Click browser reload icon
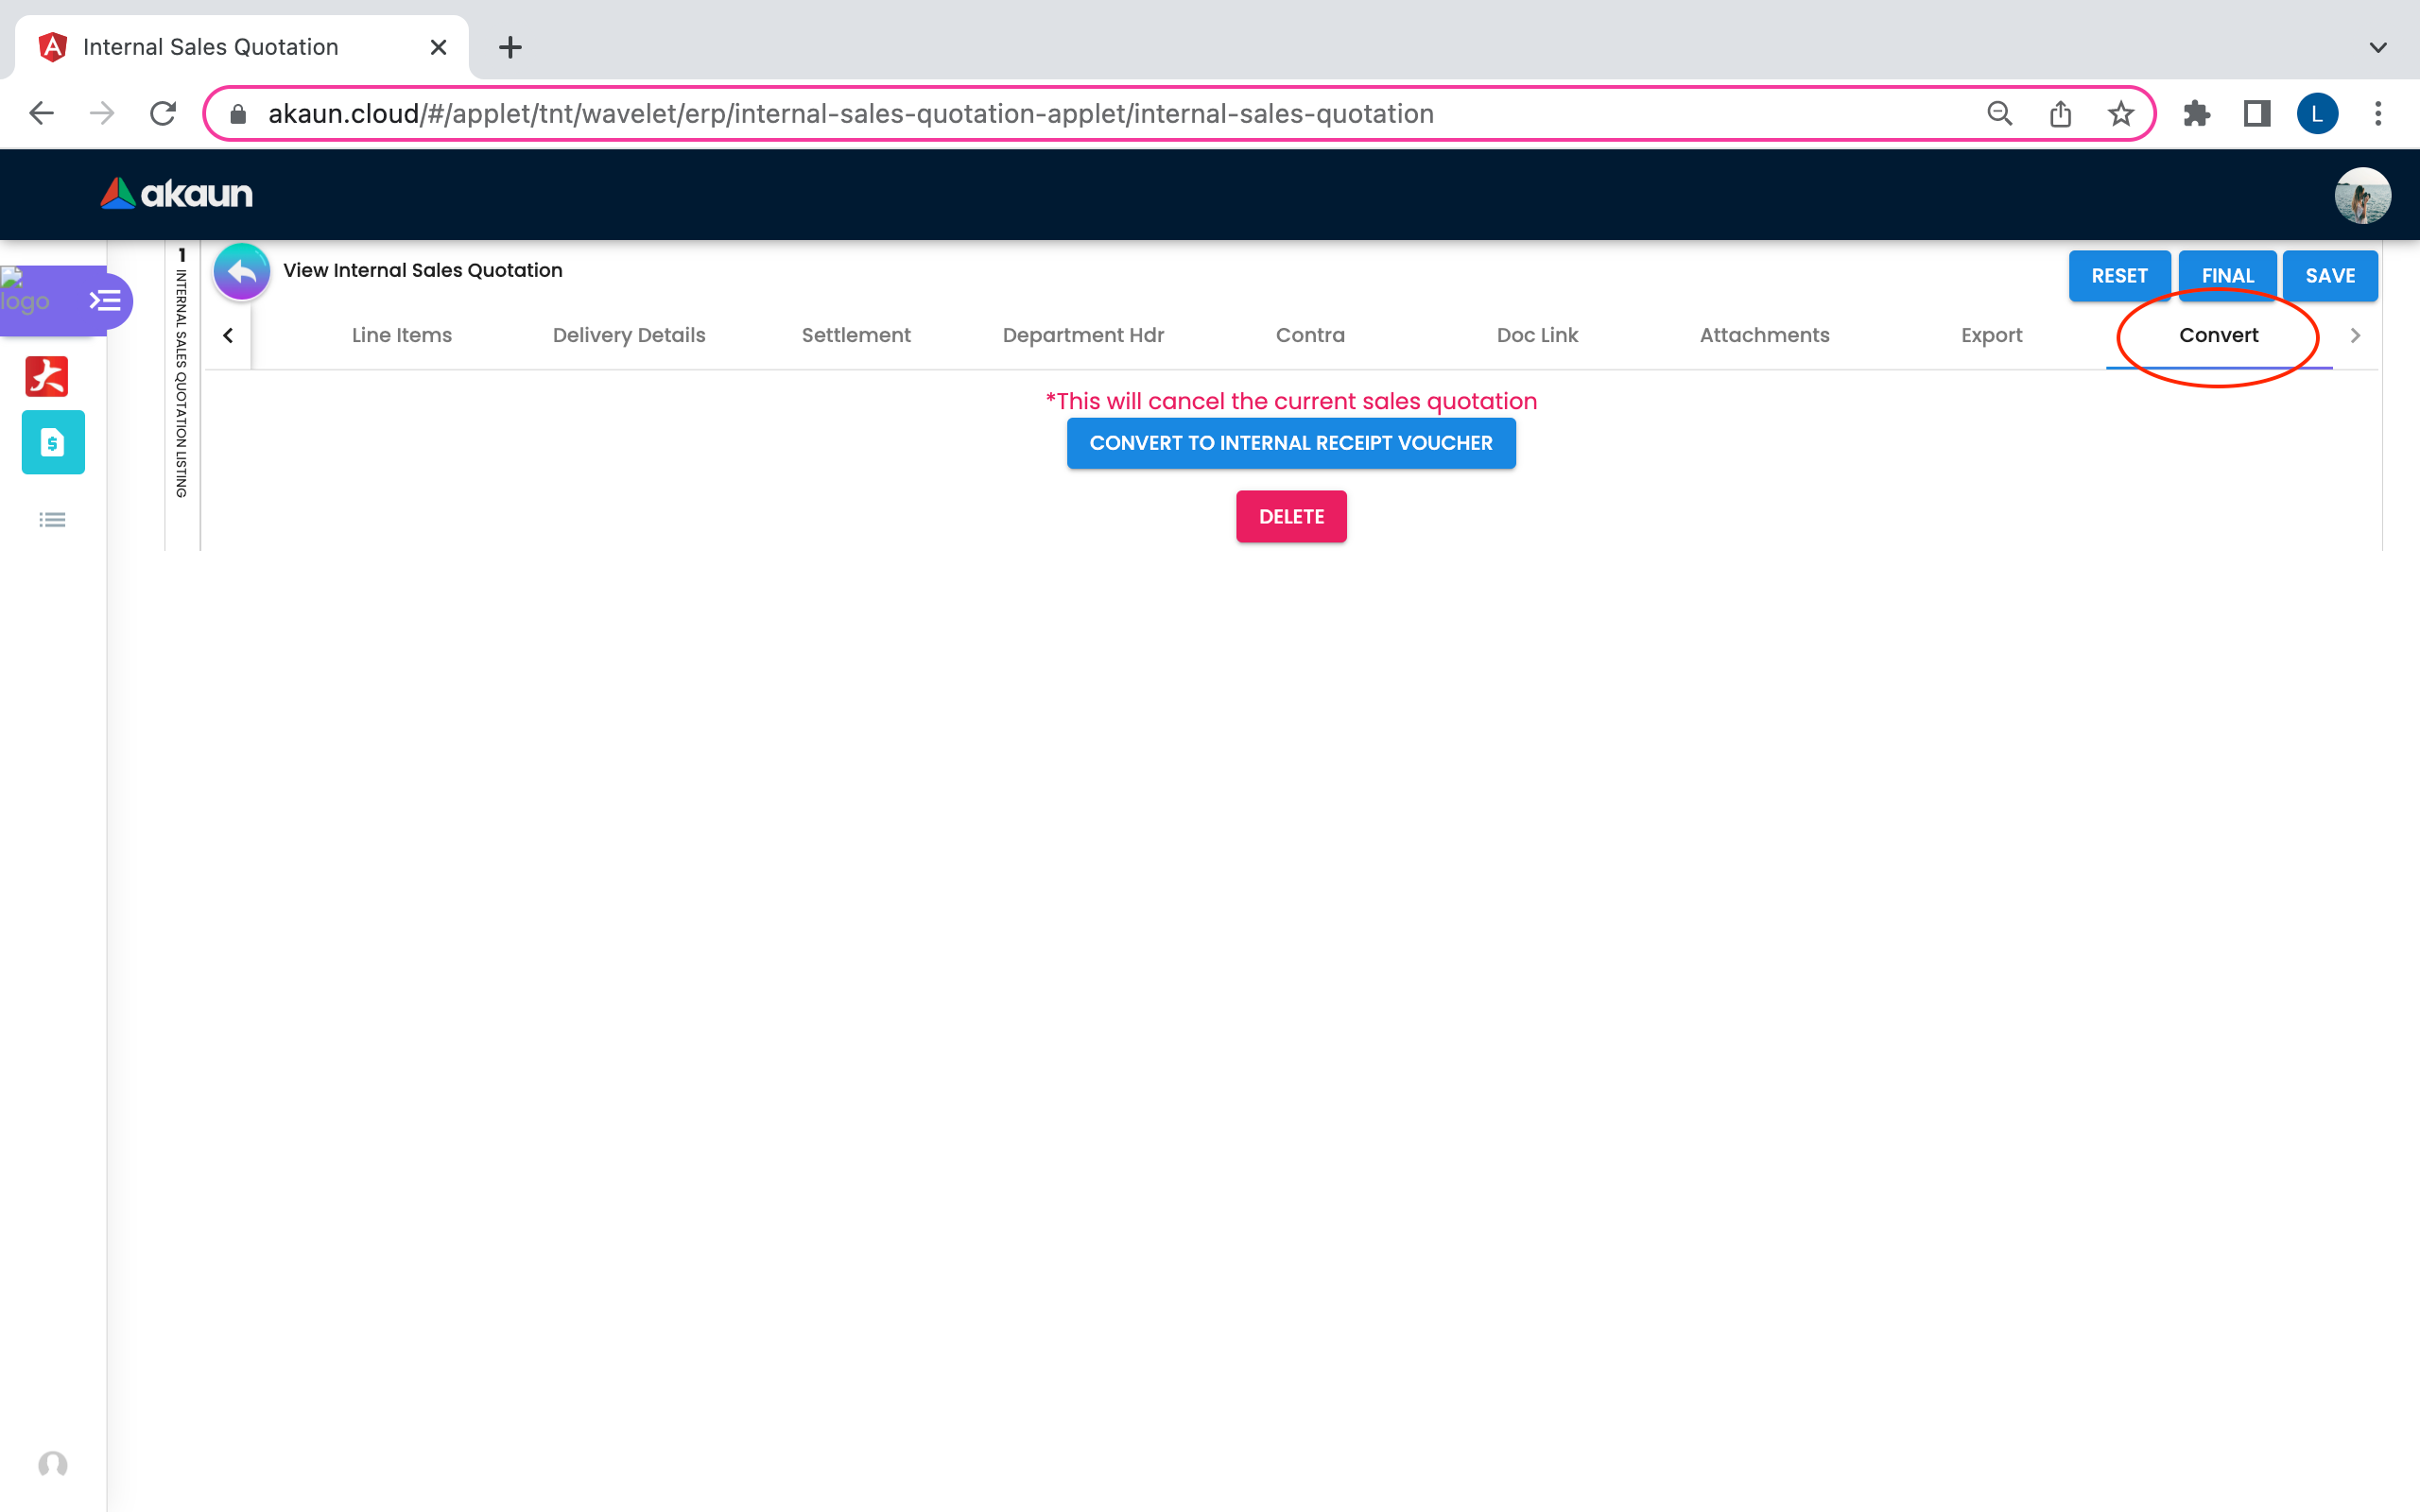 click(x=163, y=114)
